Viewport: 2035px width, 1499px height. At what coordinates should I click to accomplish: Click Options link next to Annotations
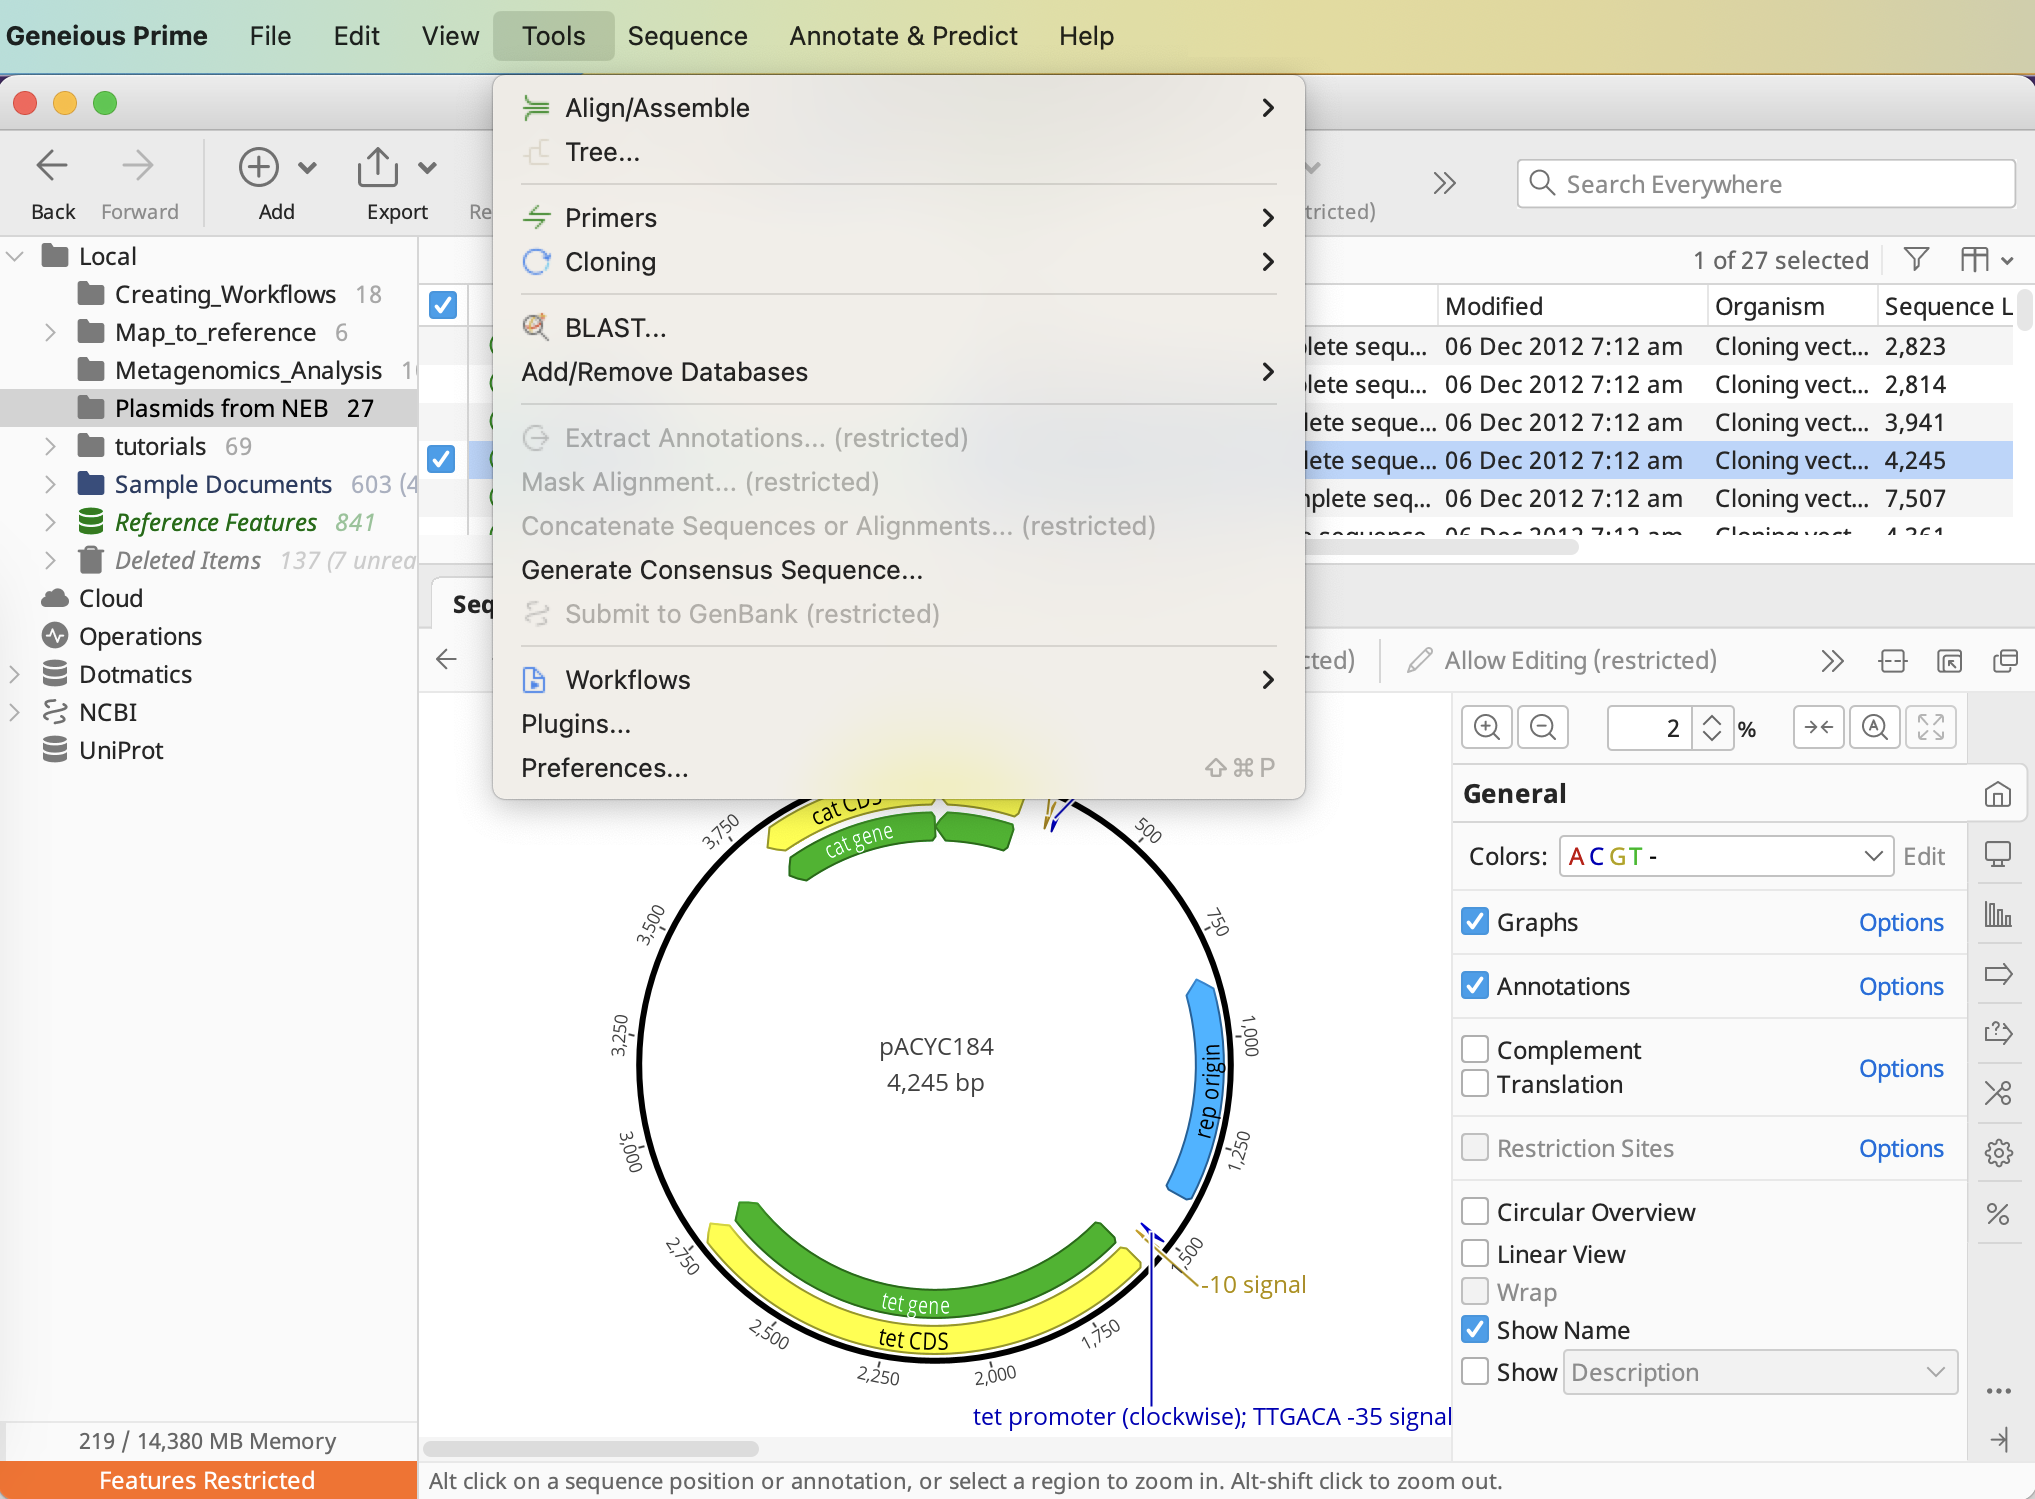(1900, 986)
